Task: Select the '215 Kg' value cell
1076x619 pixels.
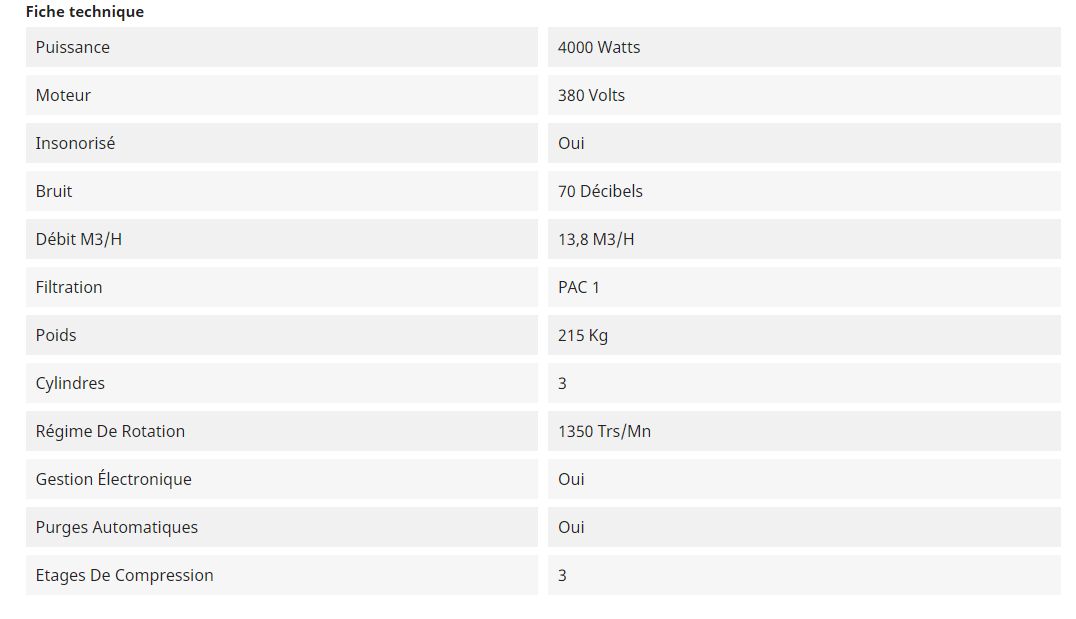Action: click(x=583, y=335)
